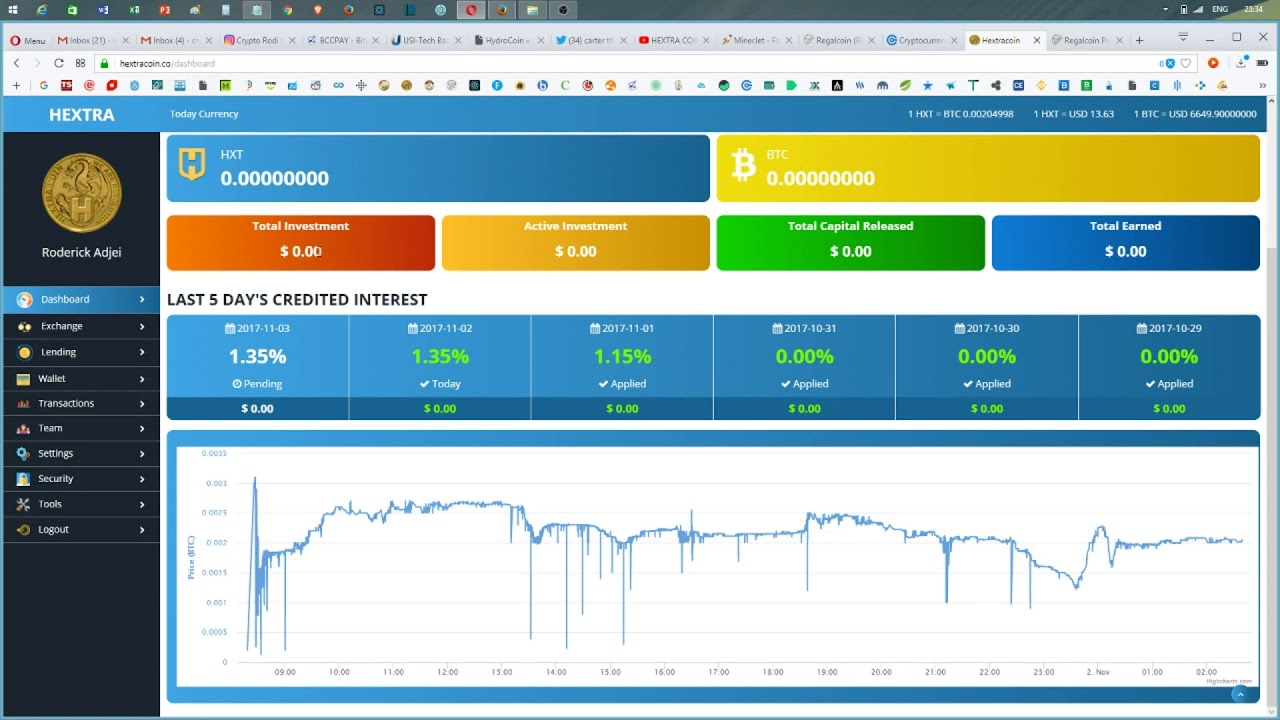Click the Logout power icon in sidebar

tap(24, 530)
